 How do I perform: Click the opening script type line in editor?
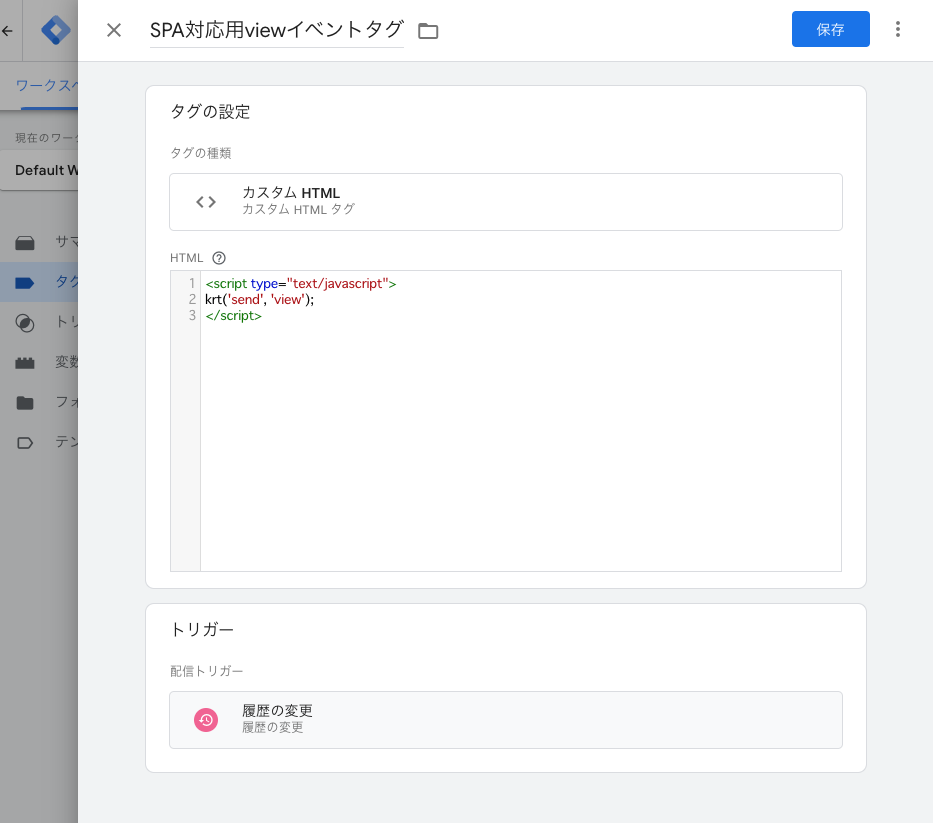pos(300,283)
